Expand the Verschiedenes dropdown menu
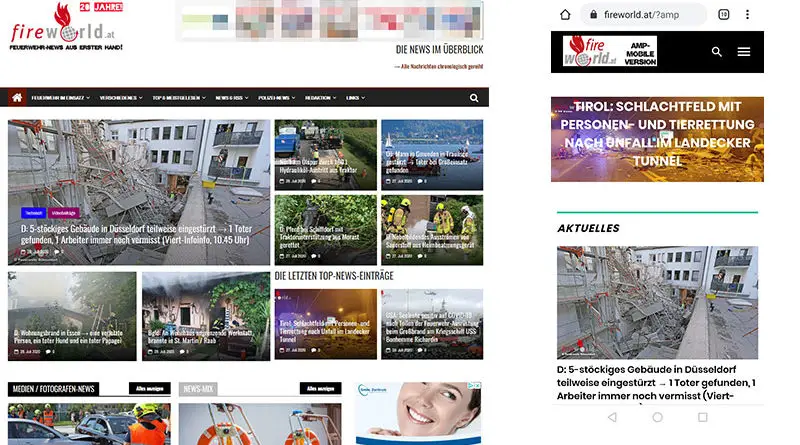Screen dimensions: 800x445 [121, 98]
